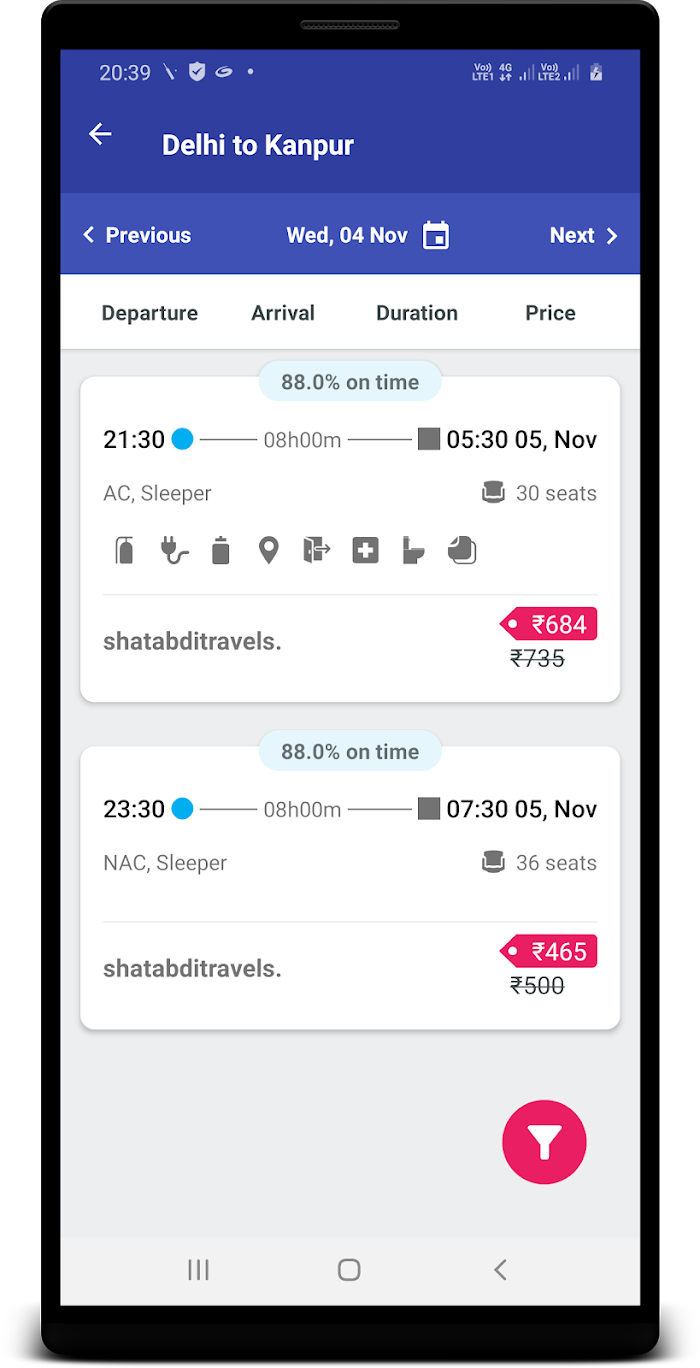Select the ₹684 AC Sleeper fare

click(x=549, y=624)
